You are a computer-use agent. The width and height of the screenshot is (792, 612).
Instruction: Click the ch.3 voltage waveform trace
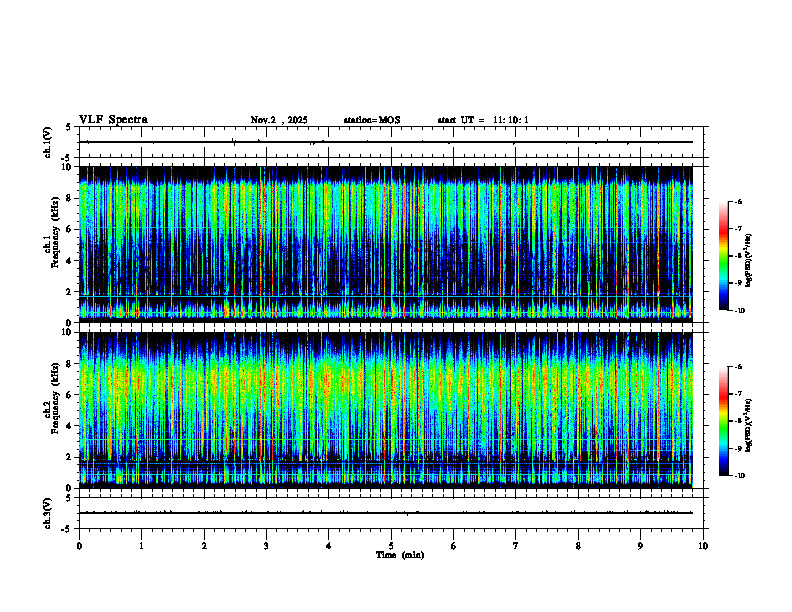pos(386,513)
